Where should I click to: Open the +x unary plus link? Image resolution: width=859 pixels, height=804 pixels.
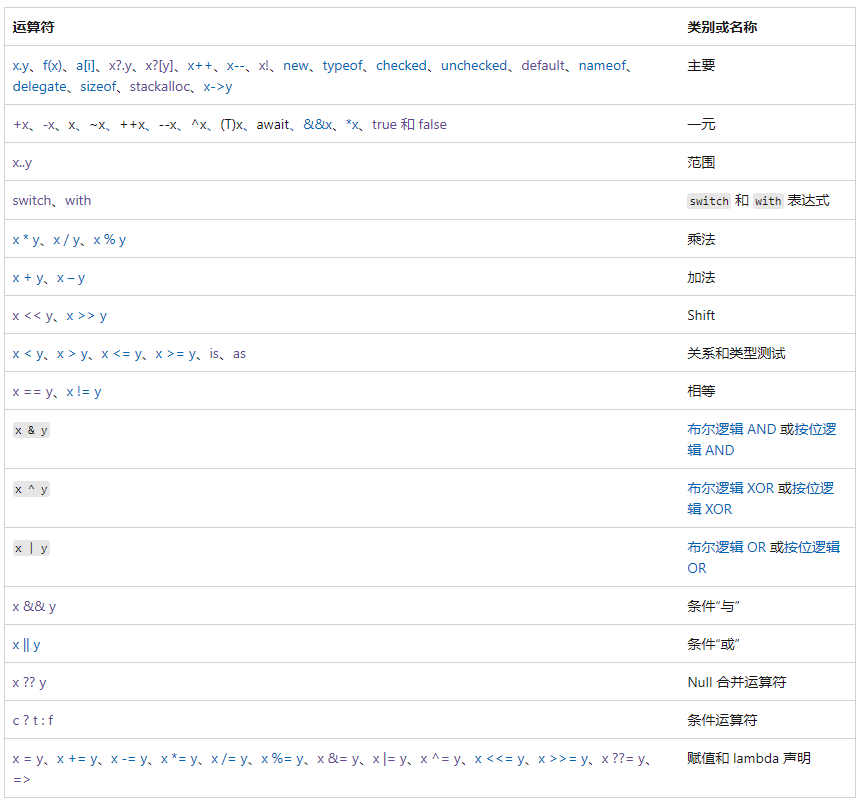(x=21, y=125)
